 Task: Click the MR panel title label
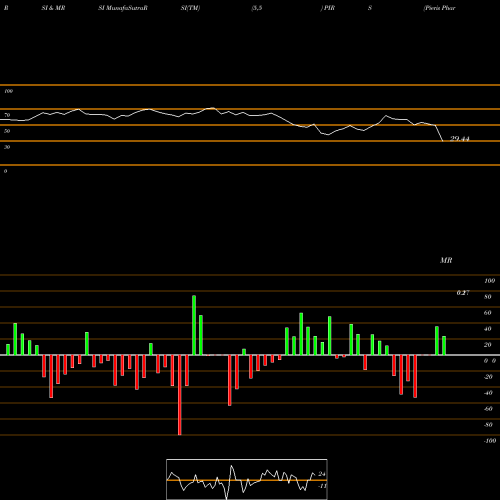coord(446,260)
